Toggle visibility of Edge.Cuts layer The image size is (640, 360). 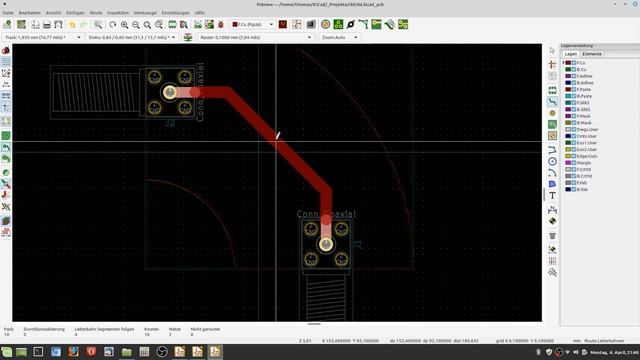[574, 156]
